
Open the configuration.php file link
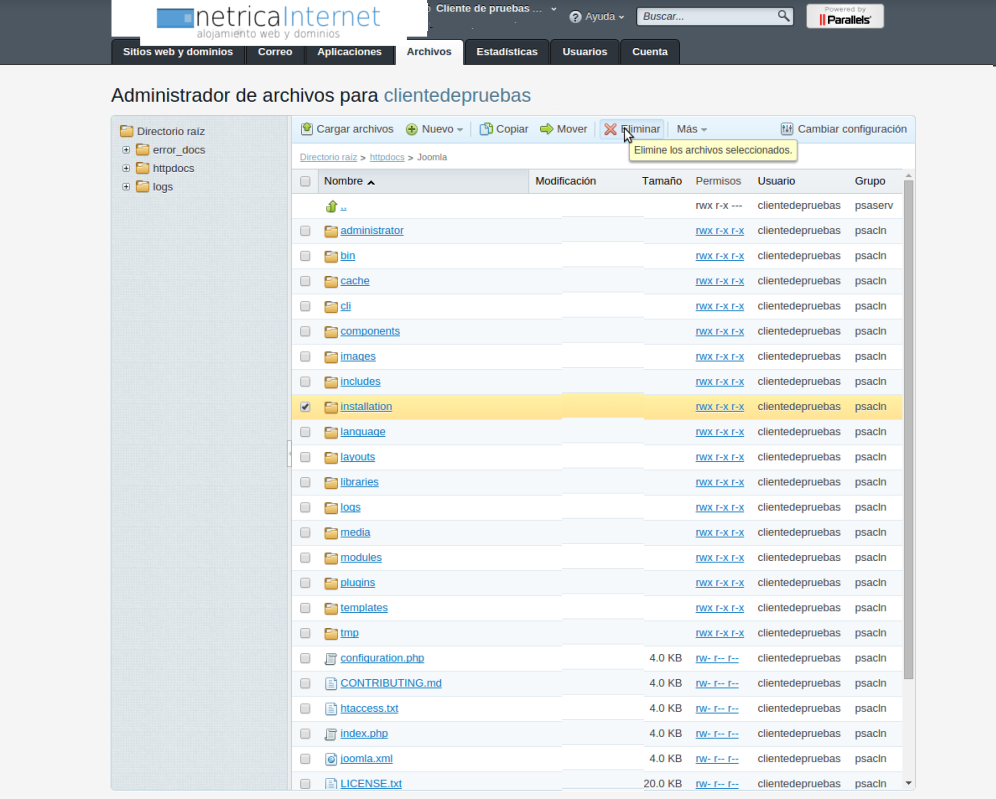click(382, 658)
